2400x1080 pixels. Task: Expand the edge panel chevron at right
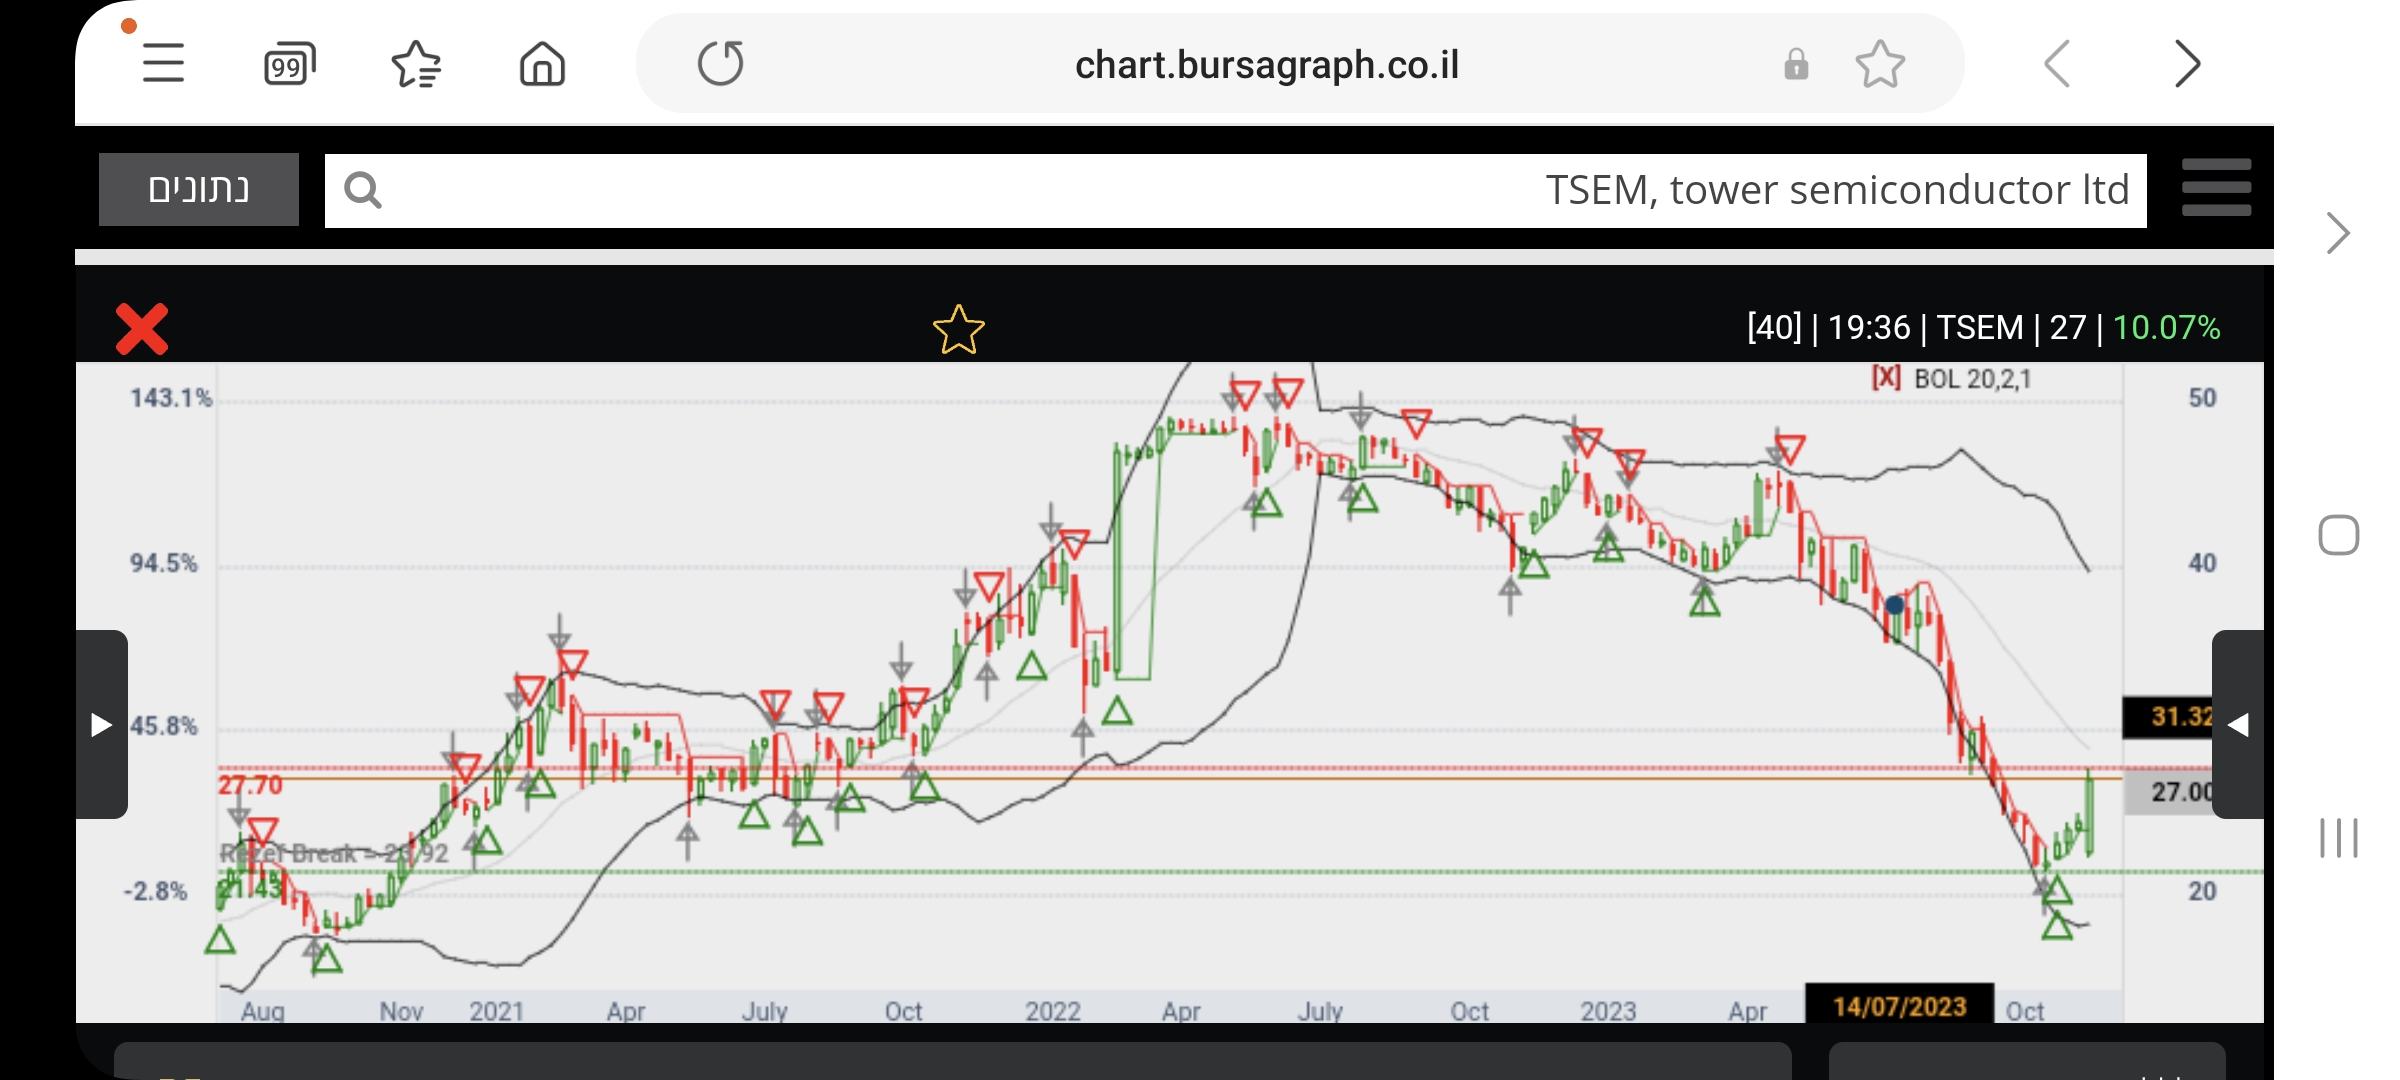click(x=2337, y=233)
